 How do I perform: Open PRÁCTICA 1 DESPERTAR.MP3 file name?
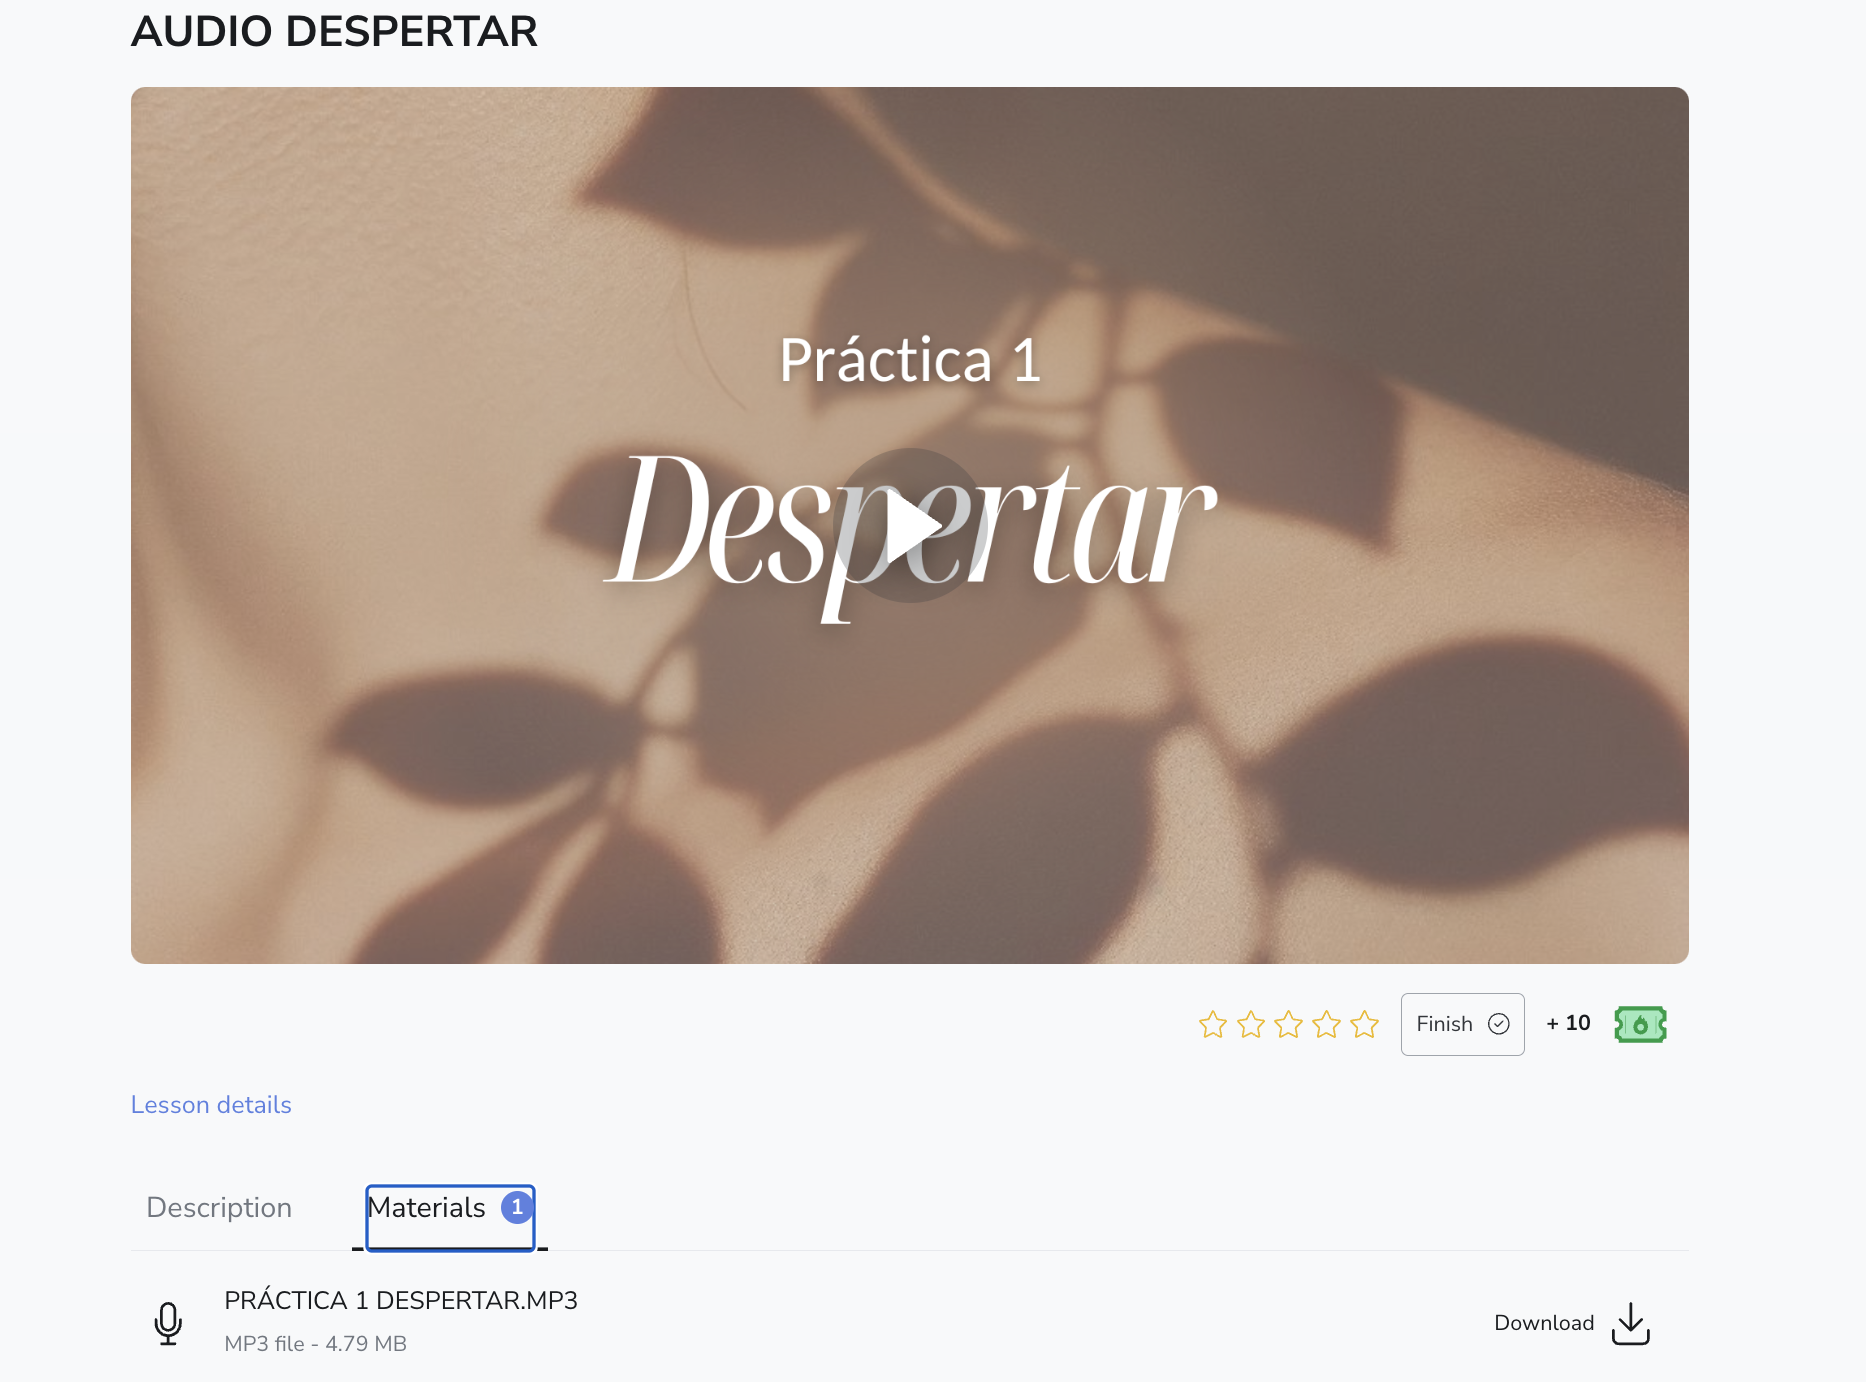click(401, 1300)
